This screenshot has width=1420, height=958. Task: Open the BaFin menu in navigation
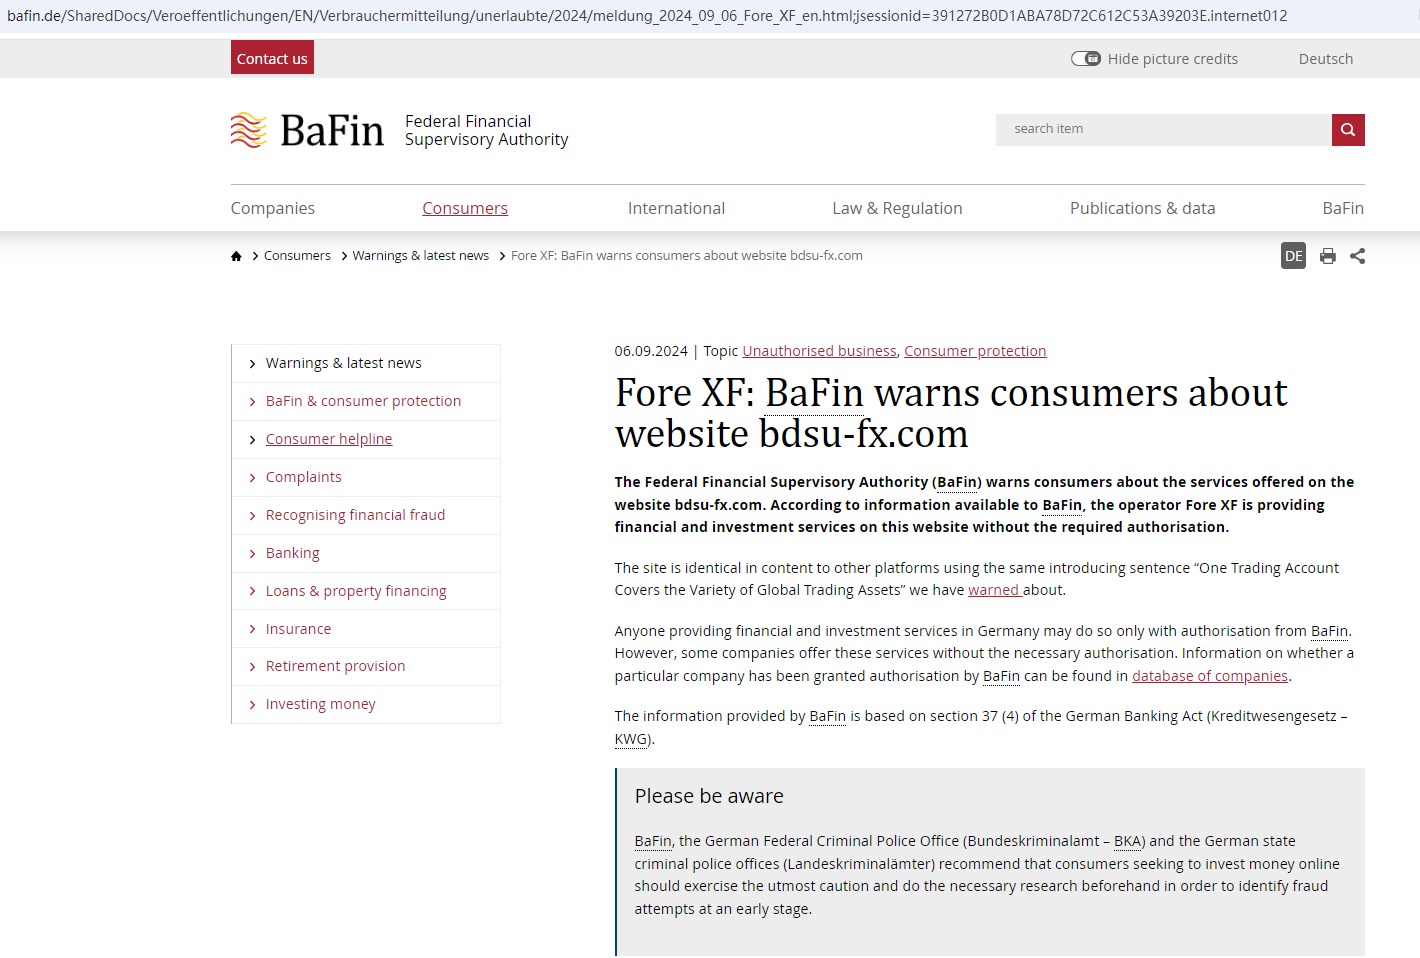pyautogui.click(x=1343, y=208)
